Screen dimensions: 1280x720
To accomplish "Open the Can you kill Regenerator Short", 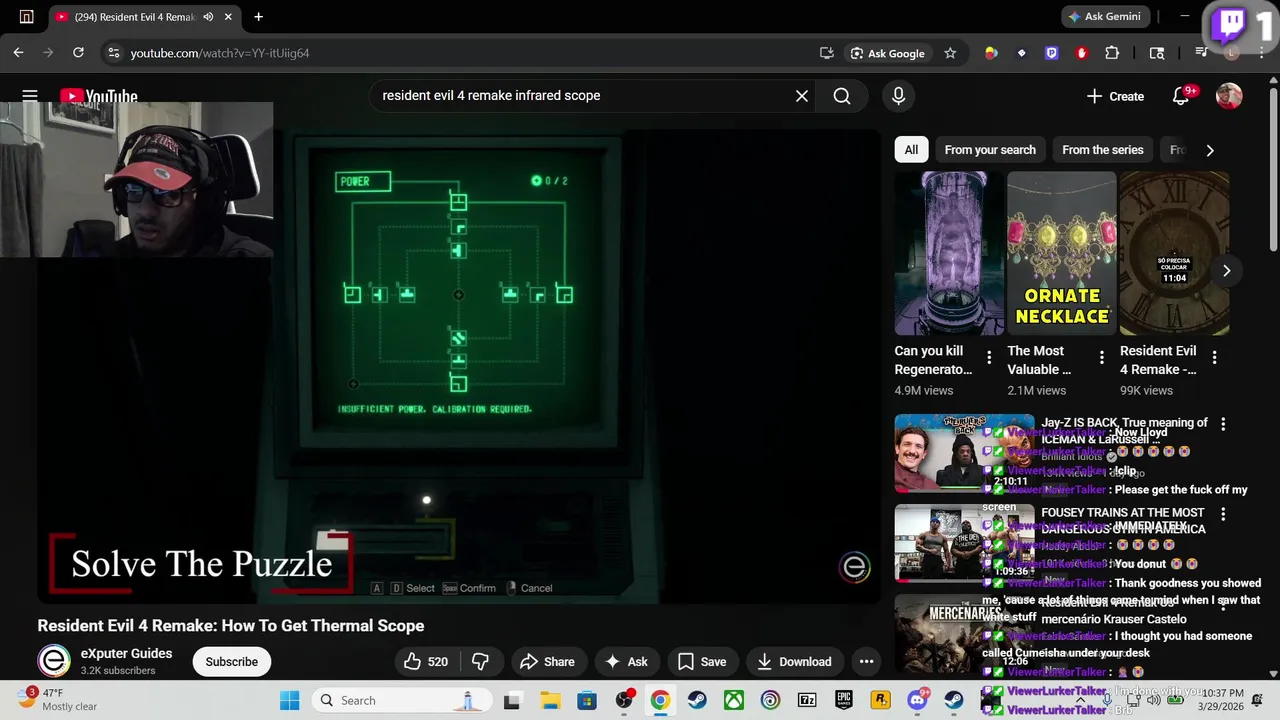I will click(947, 253).
